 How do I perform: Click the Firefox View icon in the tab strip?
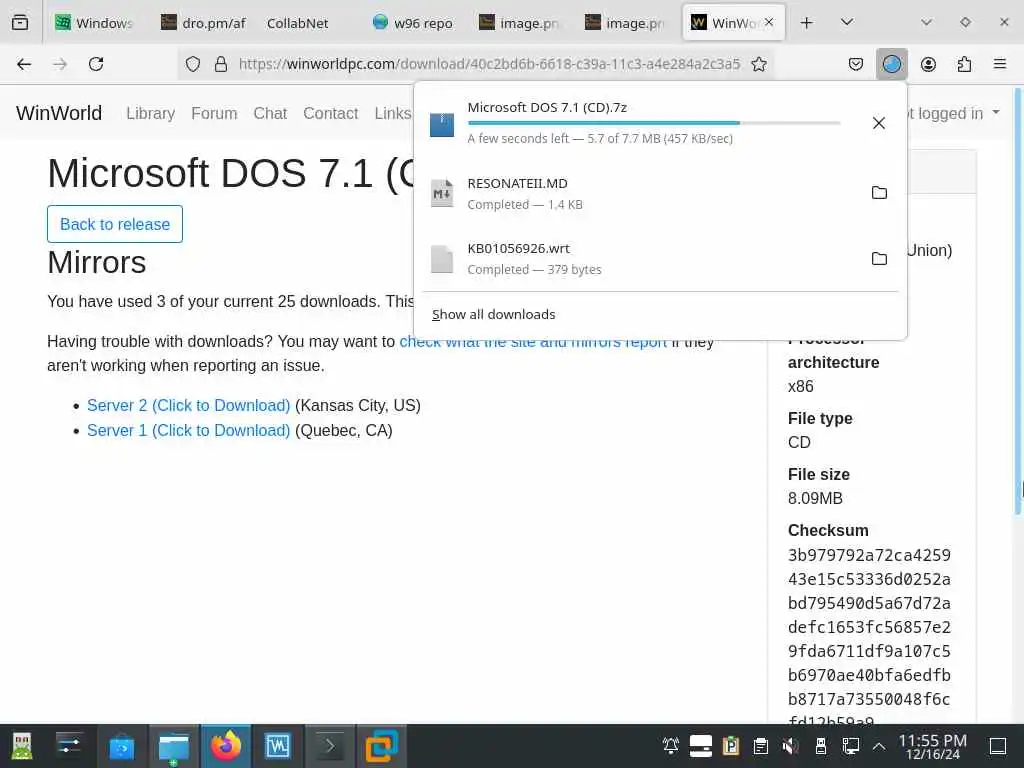click(20, 22)
